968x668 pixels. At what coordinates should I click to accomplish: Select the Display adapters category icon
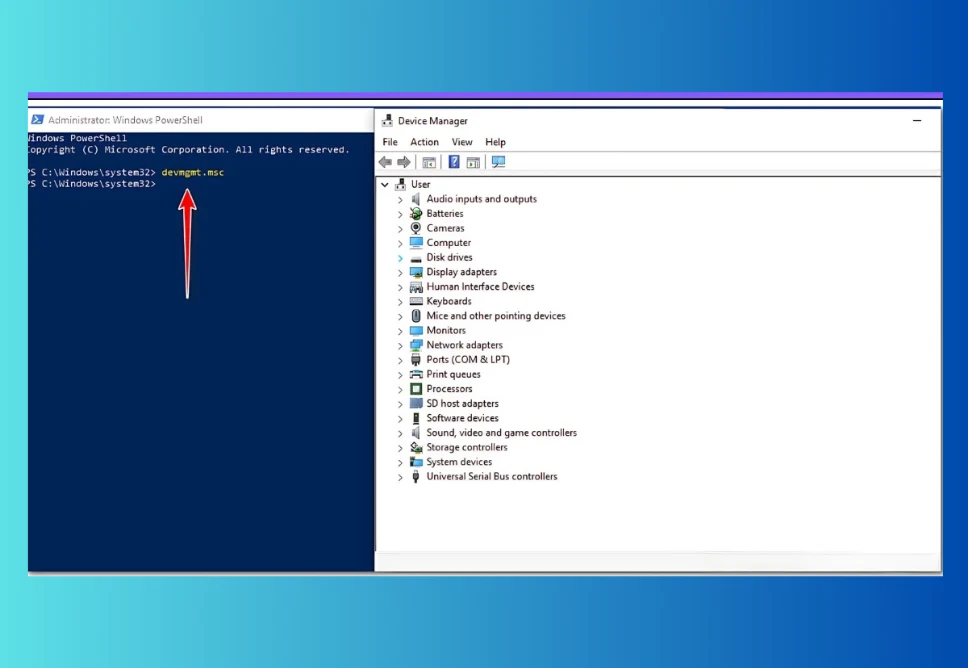[x=416, y=272]
